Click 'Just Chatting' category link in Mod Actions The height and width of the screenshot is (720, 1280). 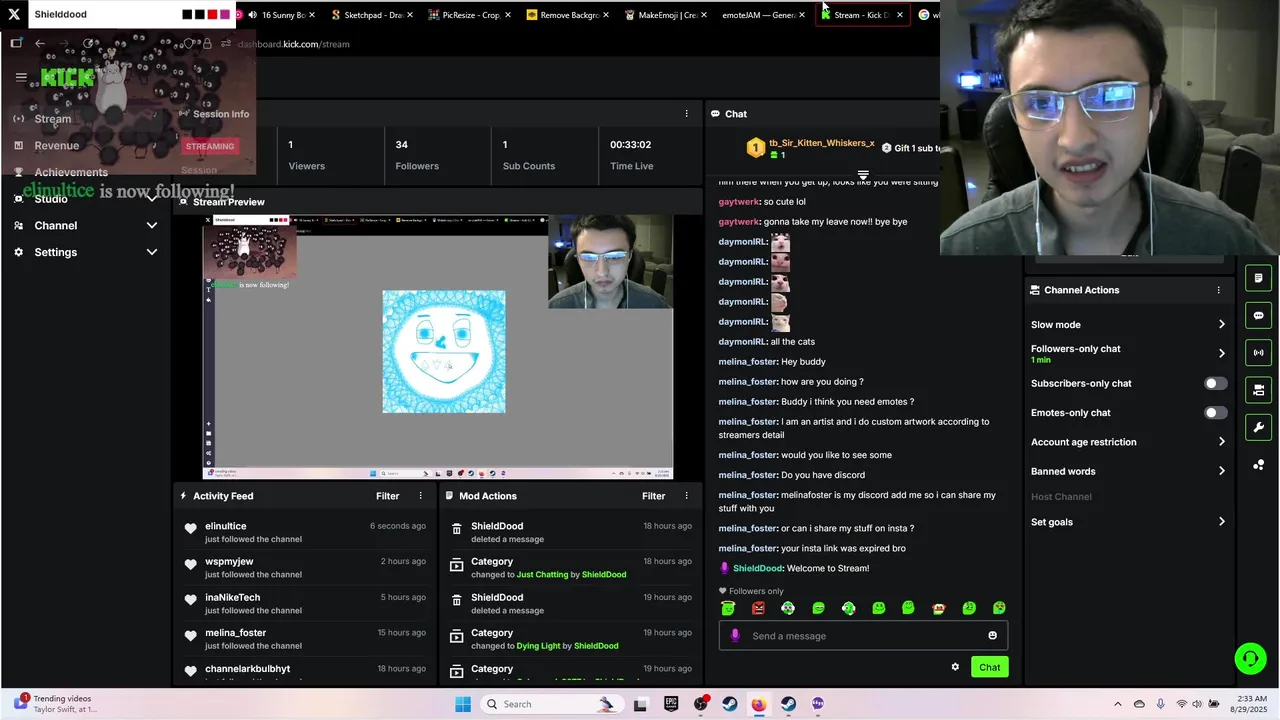pos(542,575)
